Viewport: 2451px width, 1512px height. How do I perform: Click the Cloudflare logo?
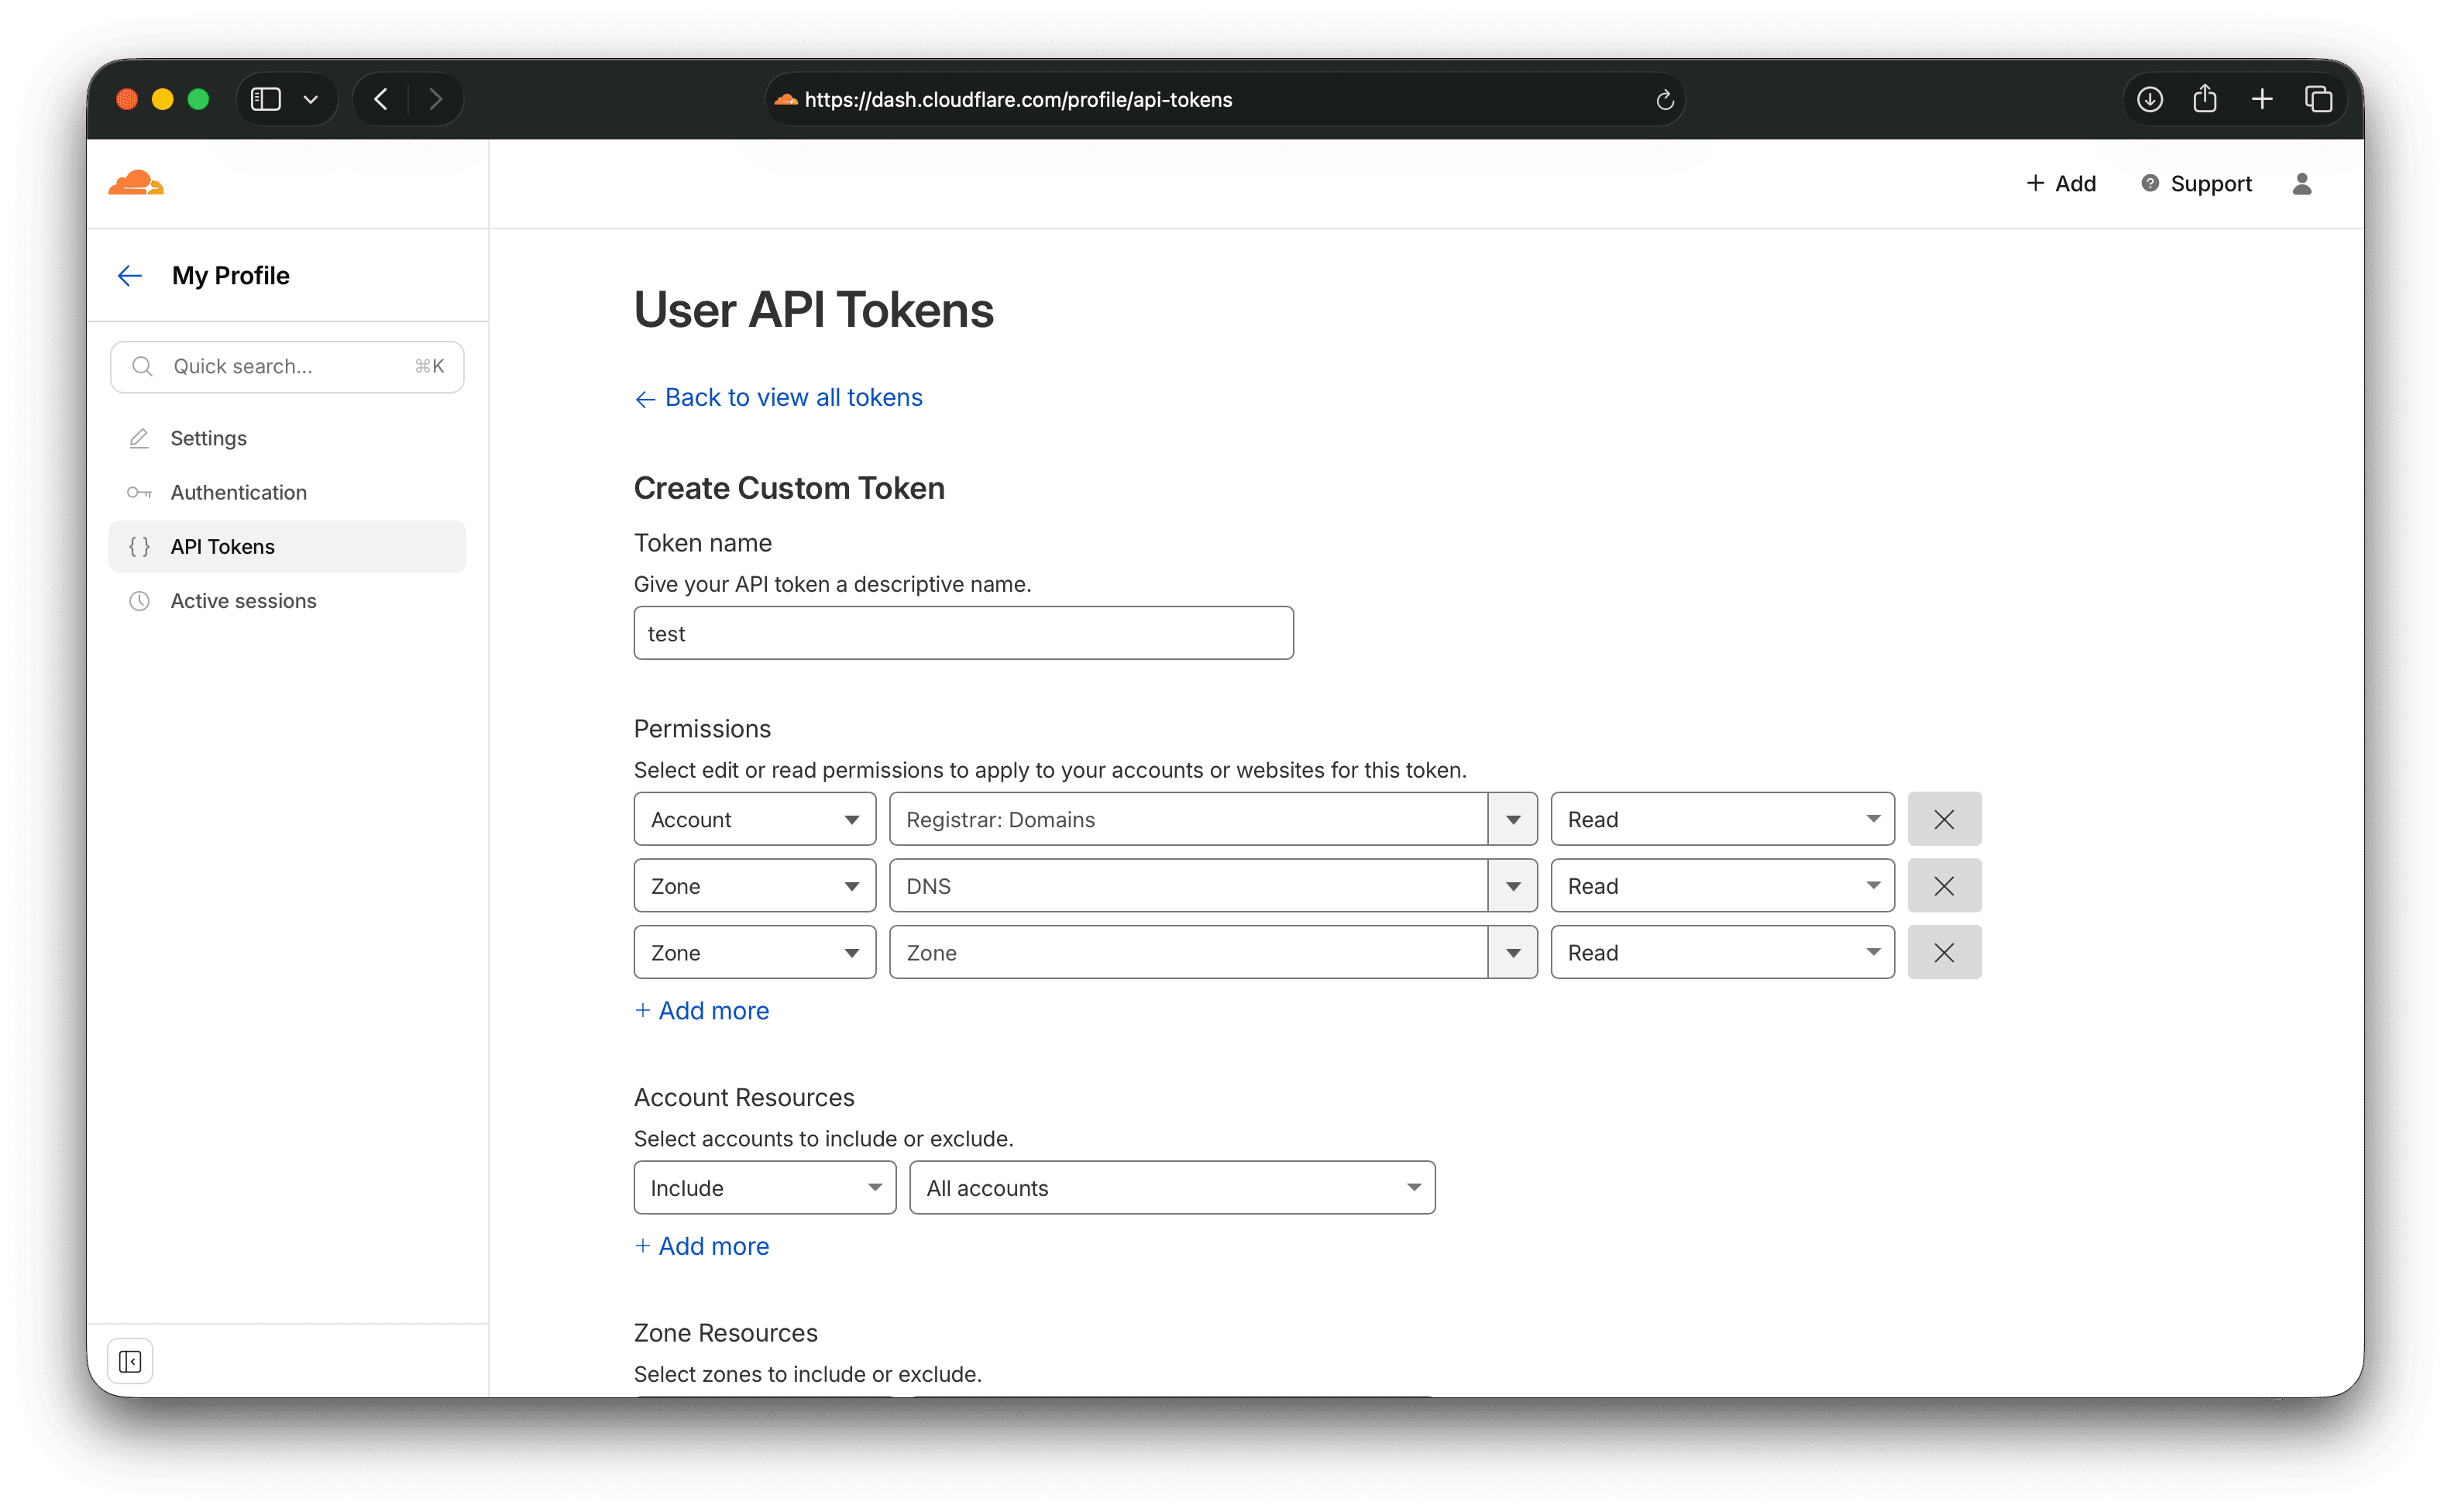(136, 182)
